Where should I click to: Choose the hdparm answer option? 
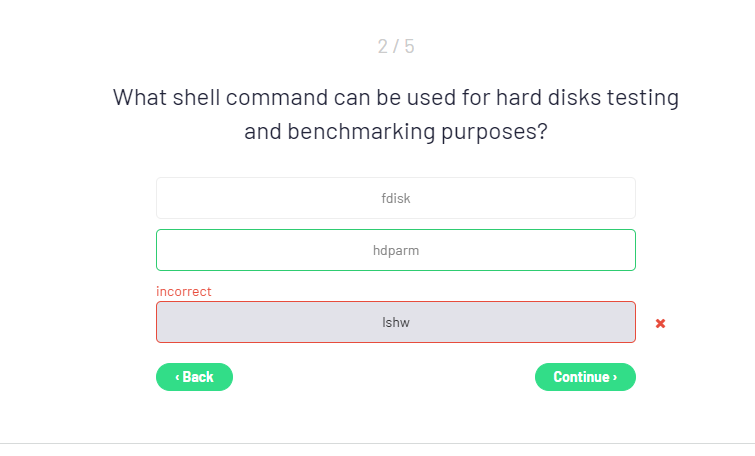[395, 250]
